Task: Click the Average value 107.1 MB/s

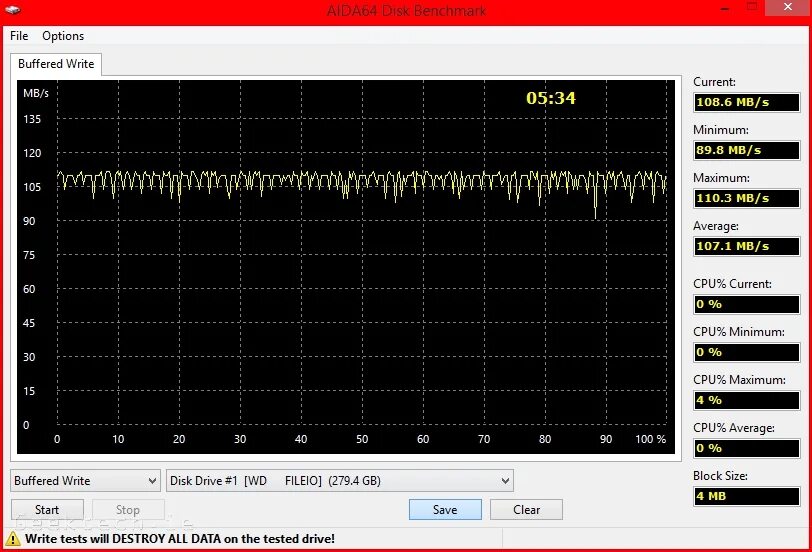Action: [746, 246]
